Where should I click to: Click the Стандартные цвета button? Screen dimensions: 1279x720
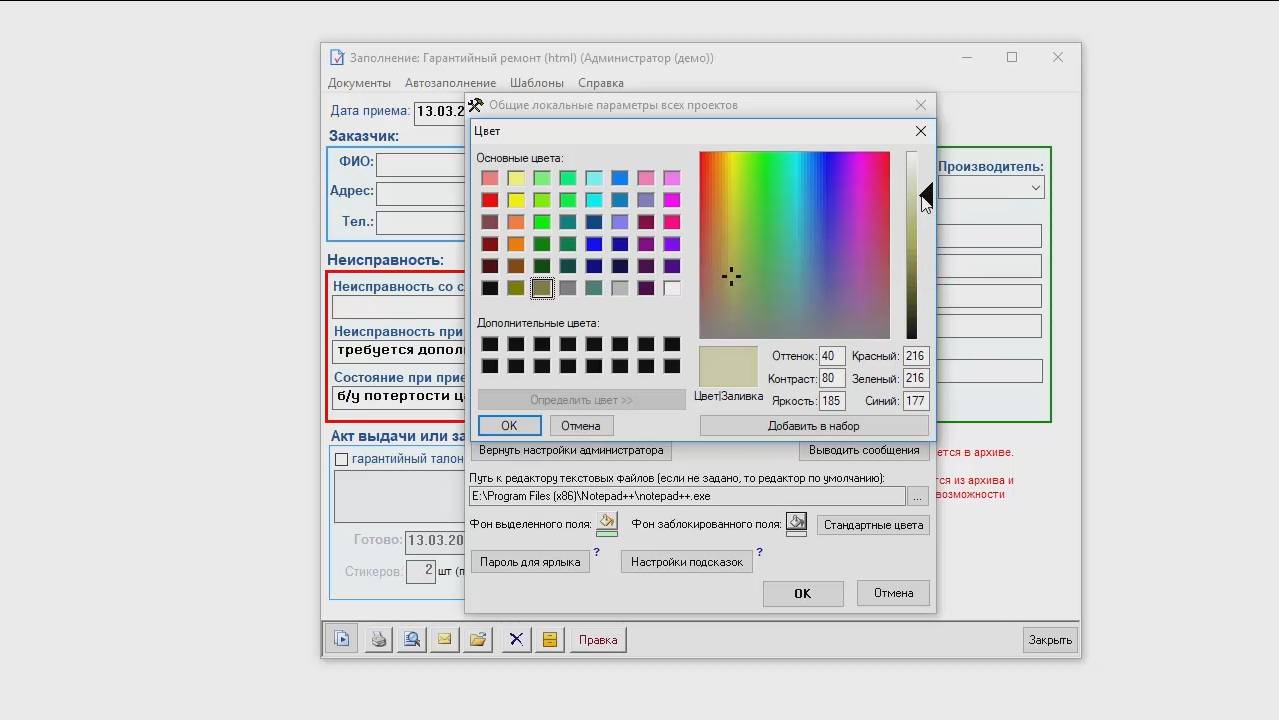(874, 525)
